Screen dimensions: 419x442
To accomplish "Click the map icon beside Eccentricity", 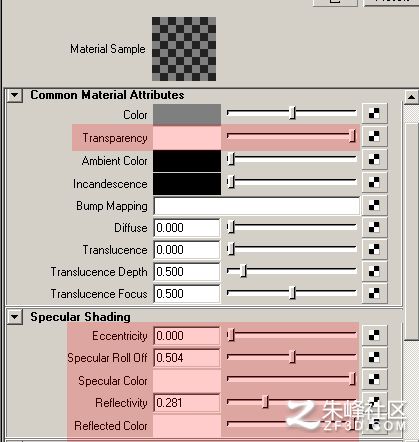I will [374, 335].
